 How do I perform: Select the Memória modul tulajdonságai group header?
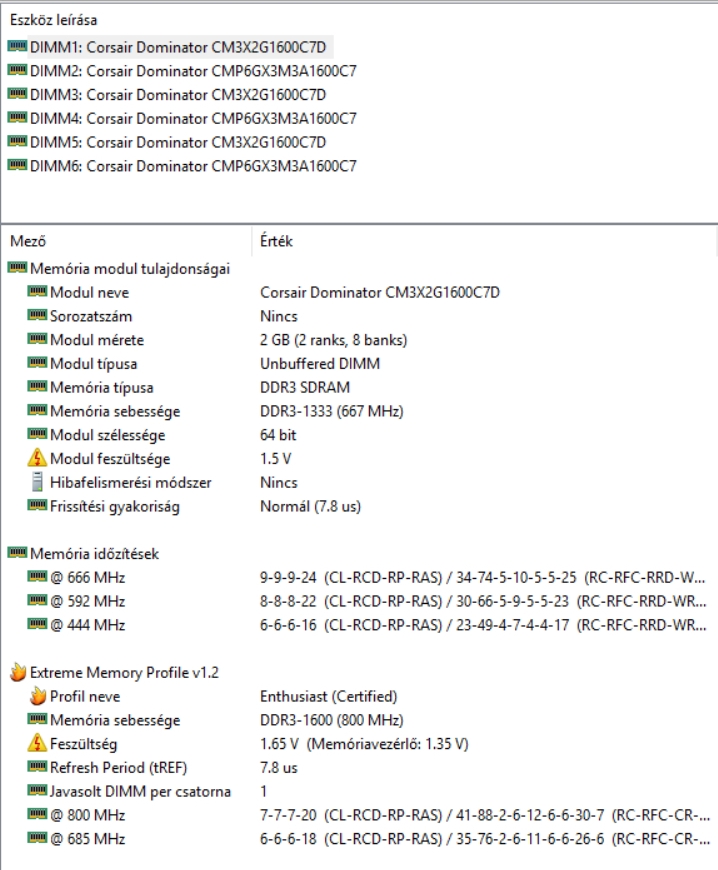click(130, 269)
